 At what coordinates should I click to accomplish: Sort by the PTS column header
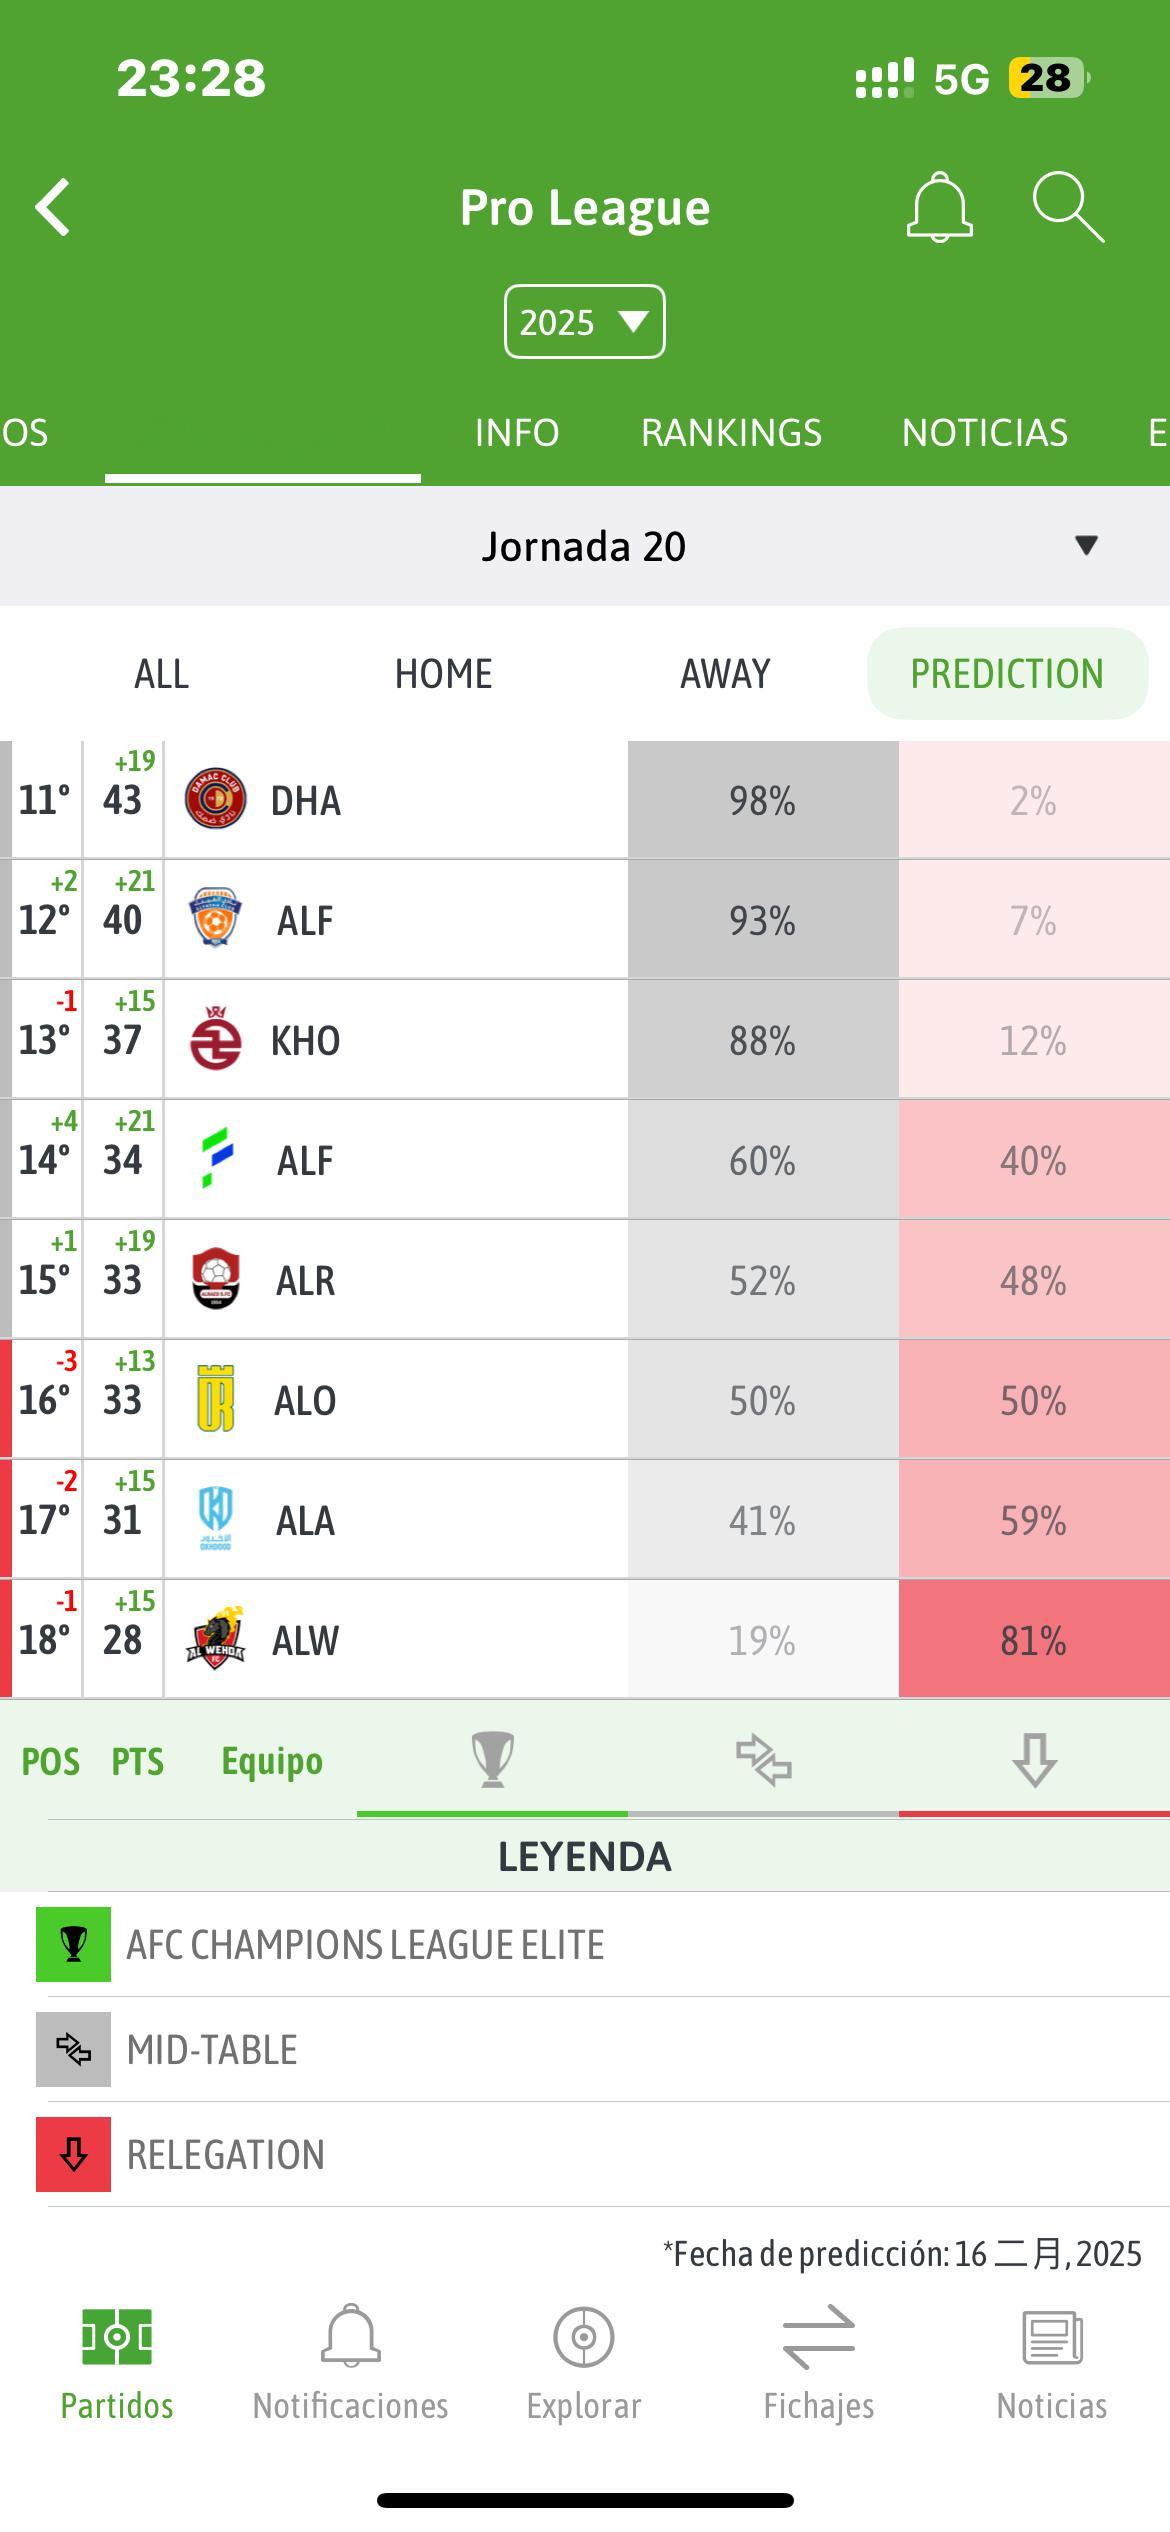[137, 1760]
